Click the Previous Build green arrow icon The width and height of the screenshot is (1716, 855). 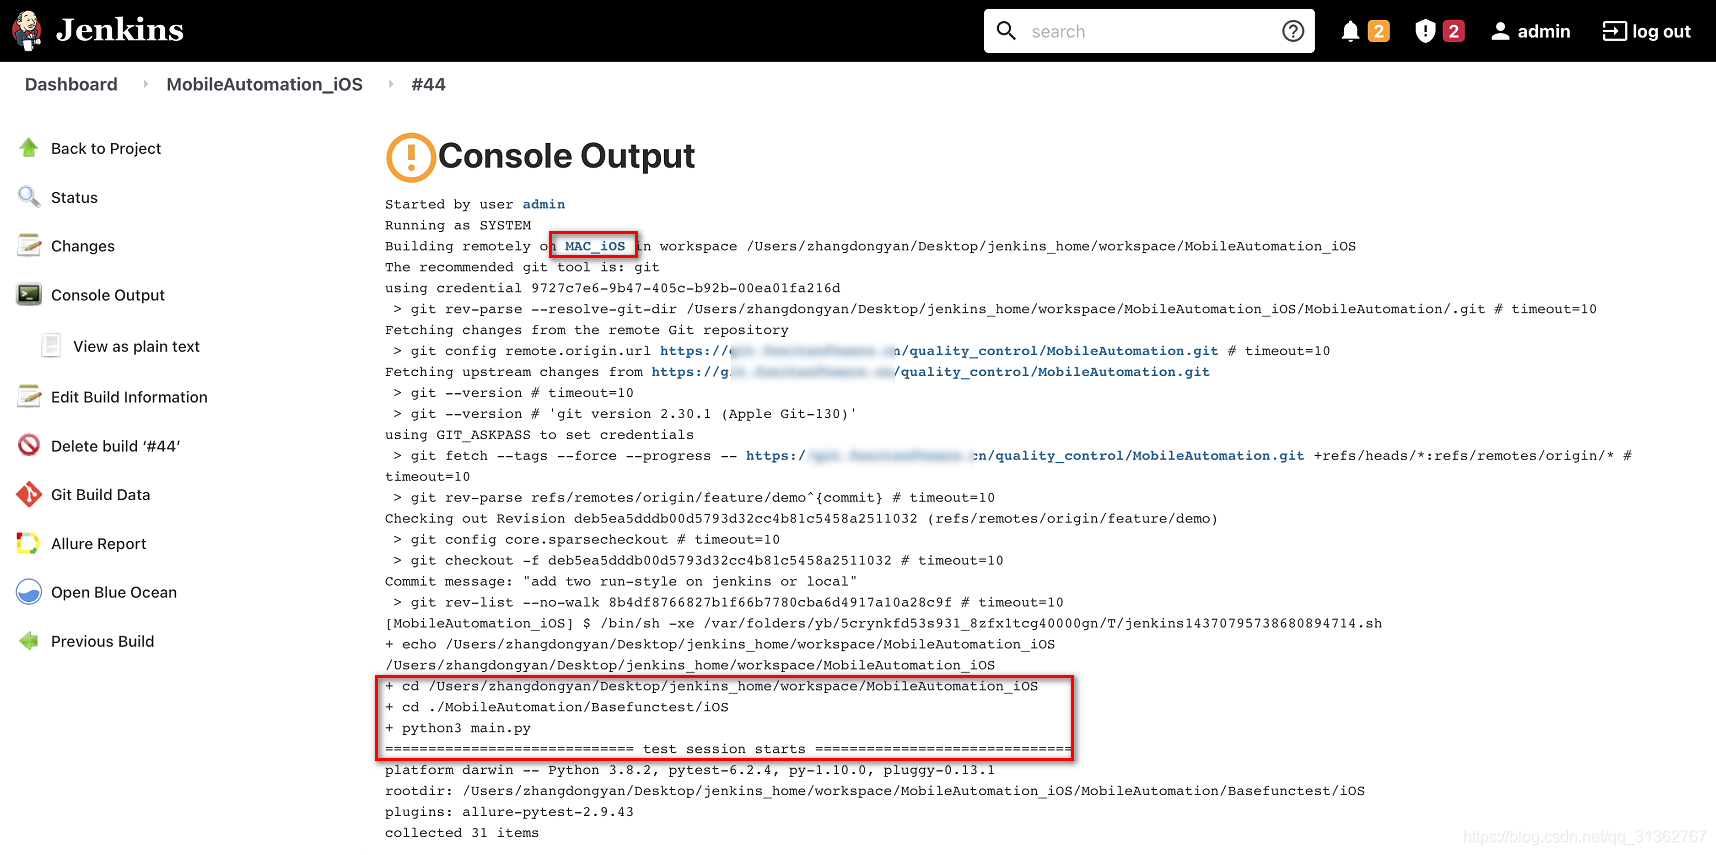pyautogui.click(x=29, y=641)
